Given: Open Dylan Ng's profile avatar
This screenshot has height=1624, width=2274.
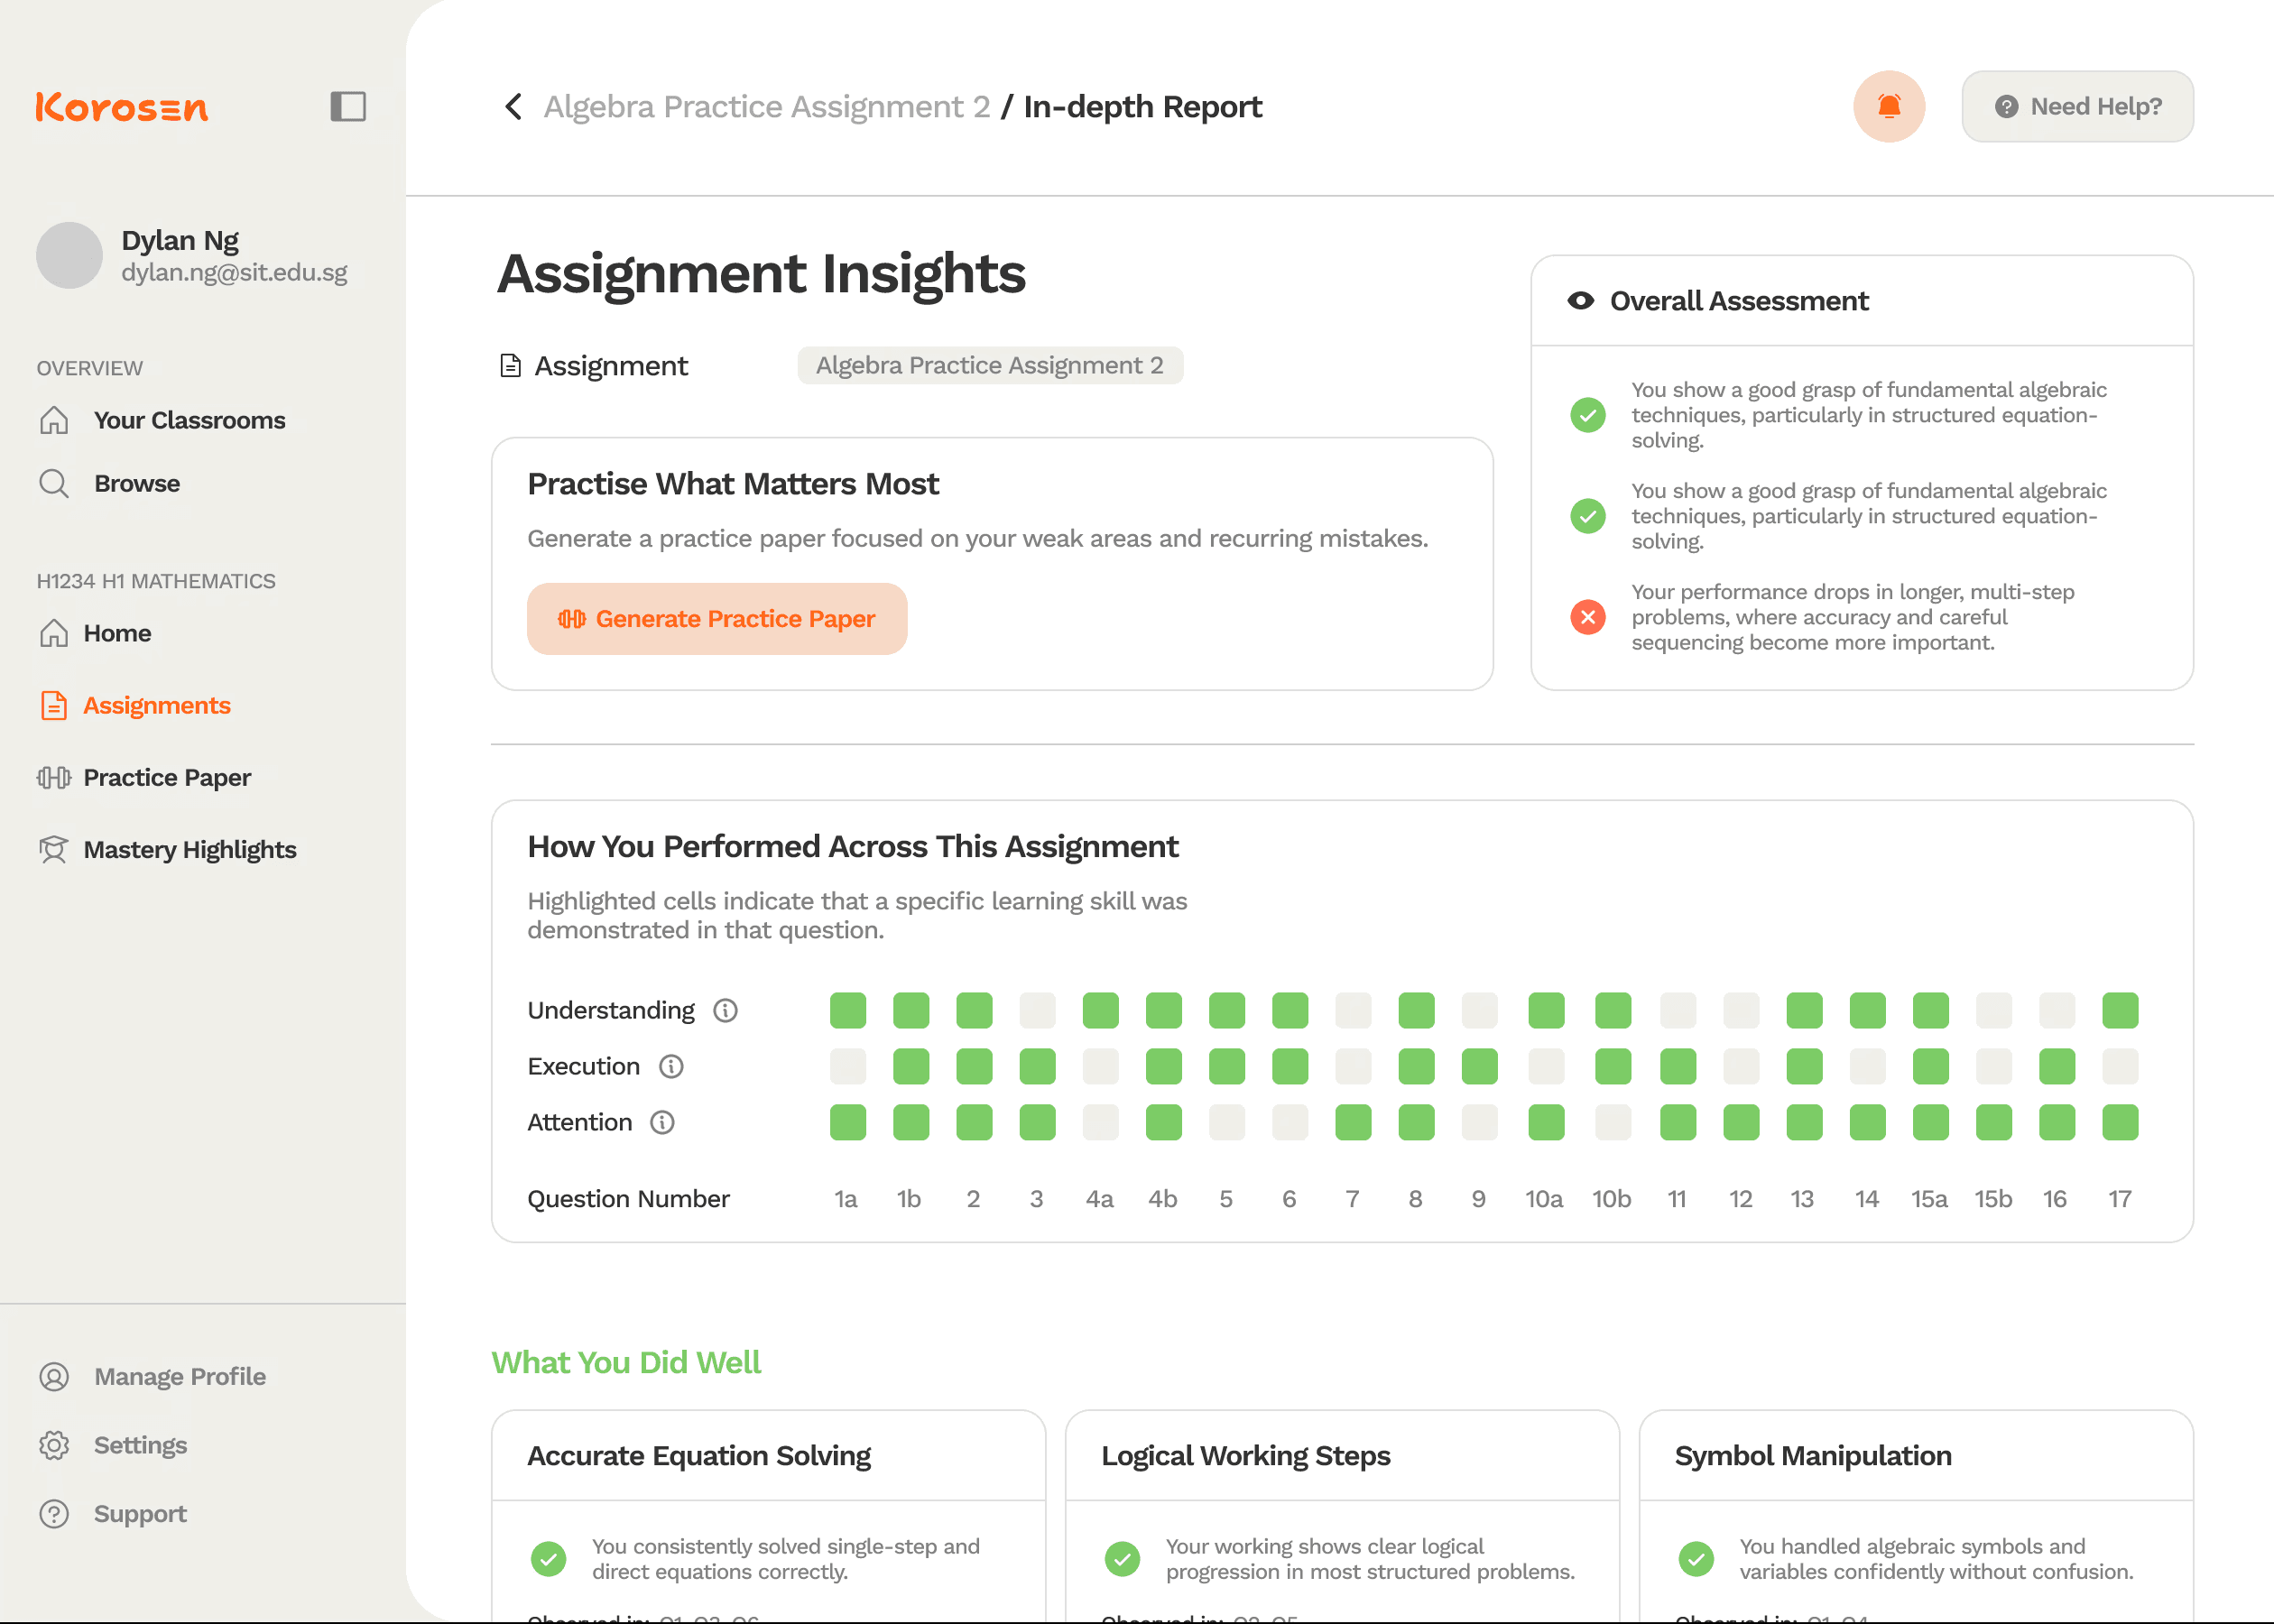Looking at the screenshot, I should 69,255.
